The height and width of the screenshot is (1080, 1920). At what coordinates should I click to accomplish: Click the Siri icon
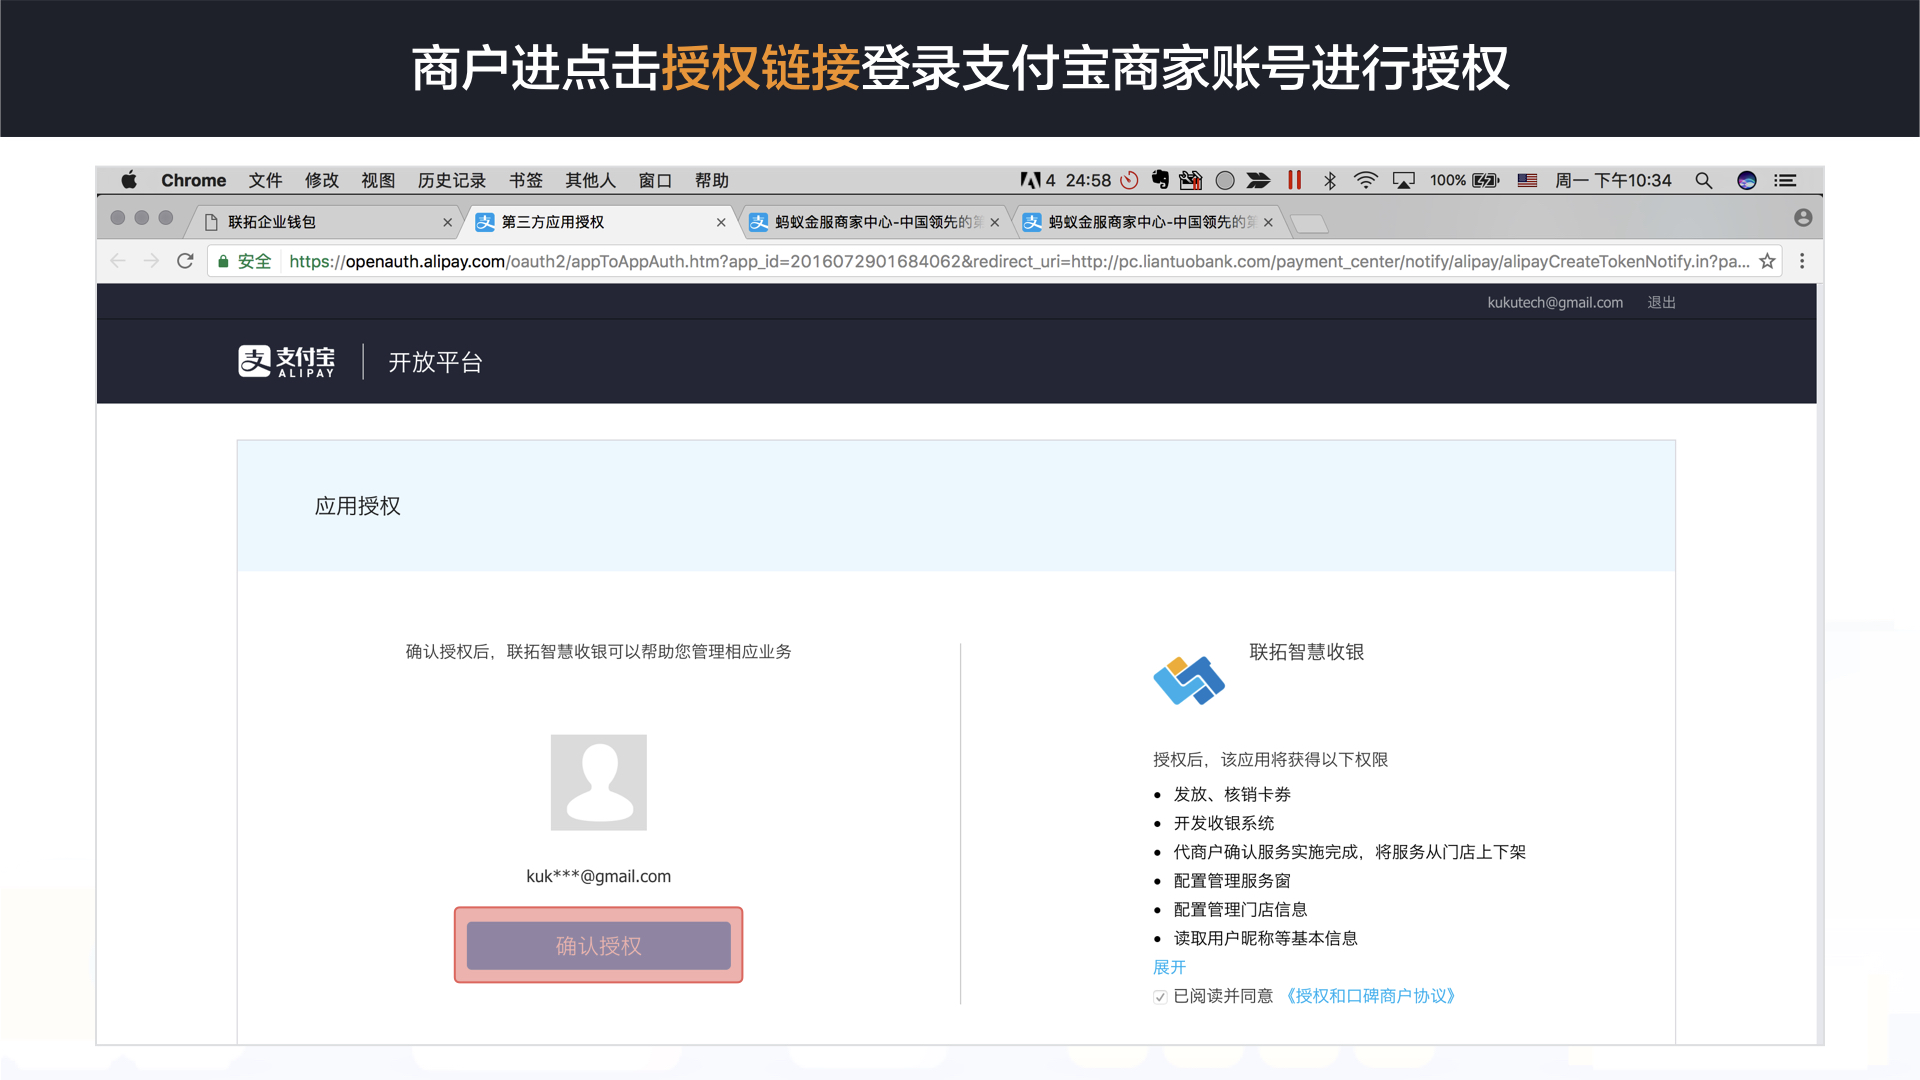point(1747,180)
